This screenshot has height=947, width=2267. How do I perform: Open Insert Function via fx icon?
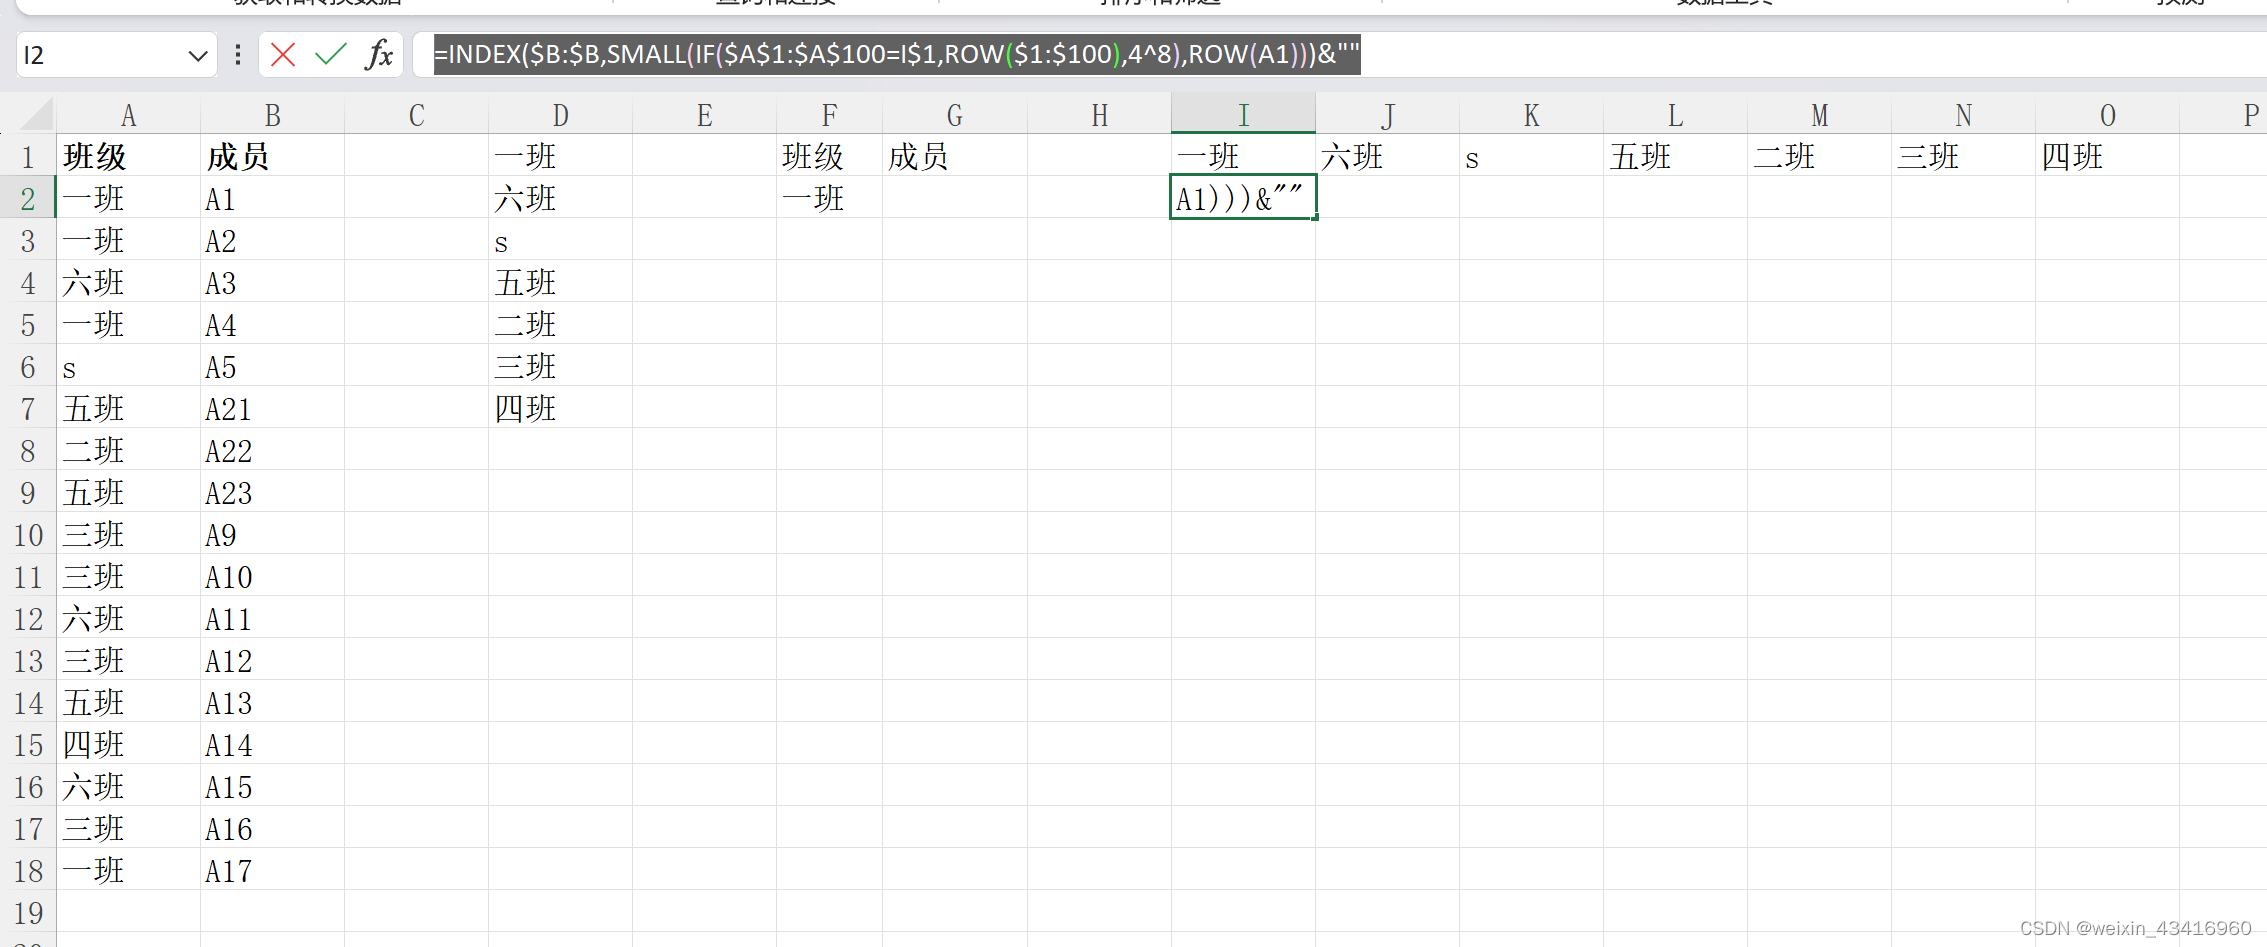379,54
